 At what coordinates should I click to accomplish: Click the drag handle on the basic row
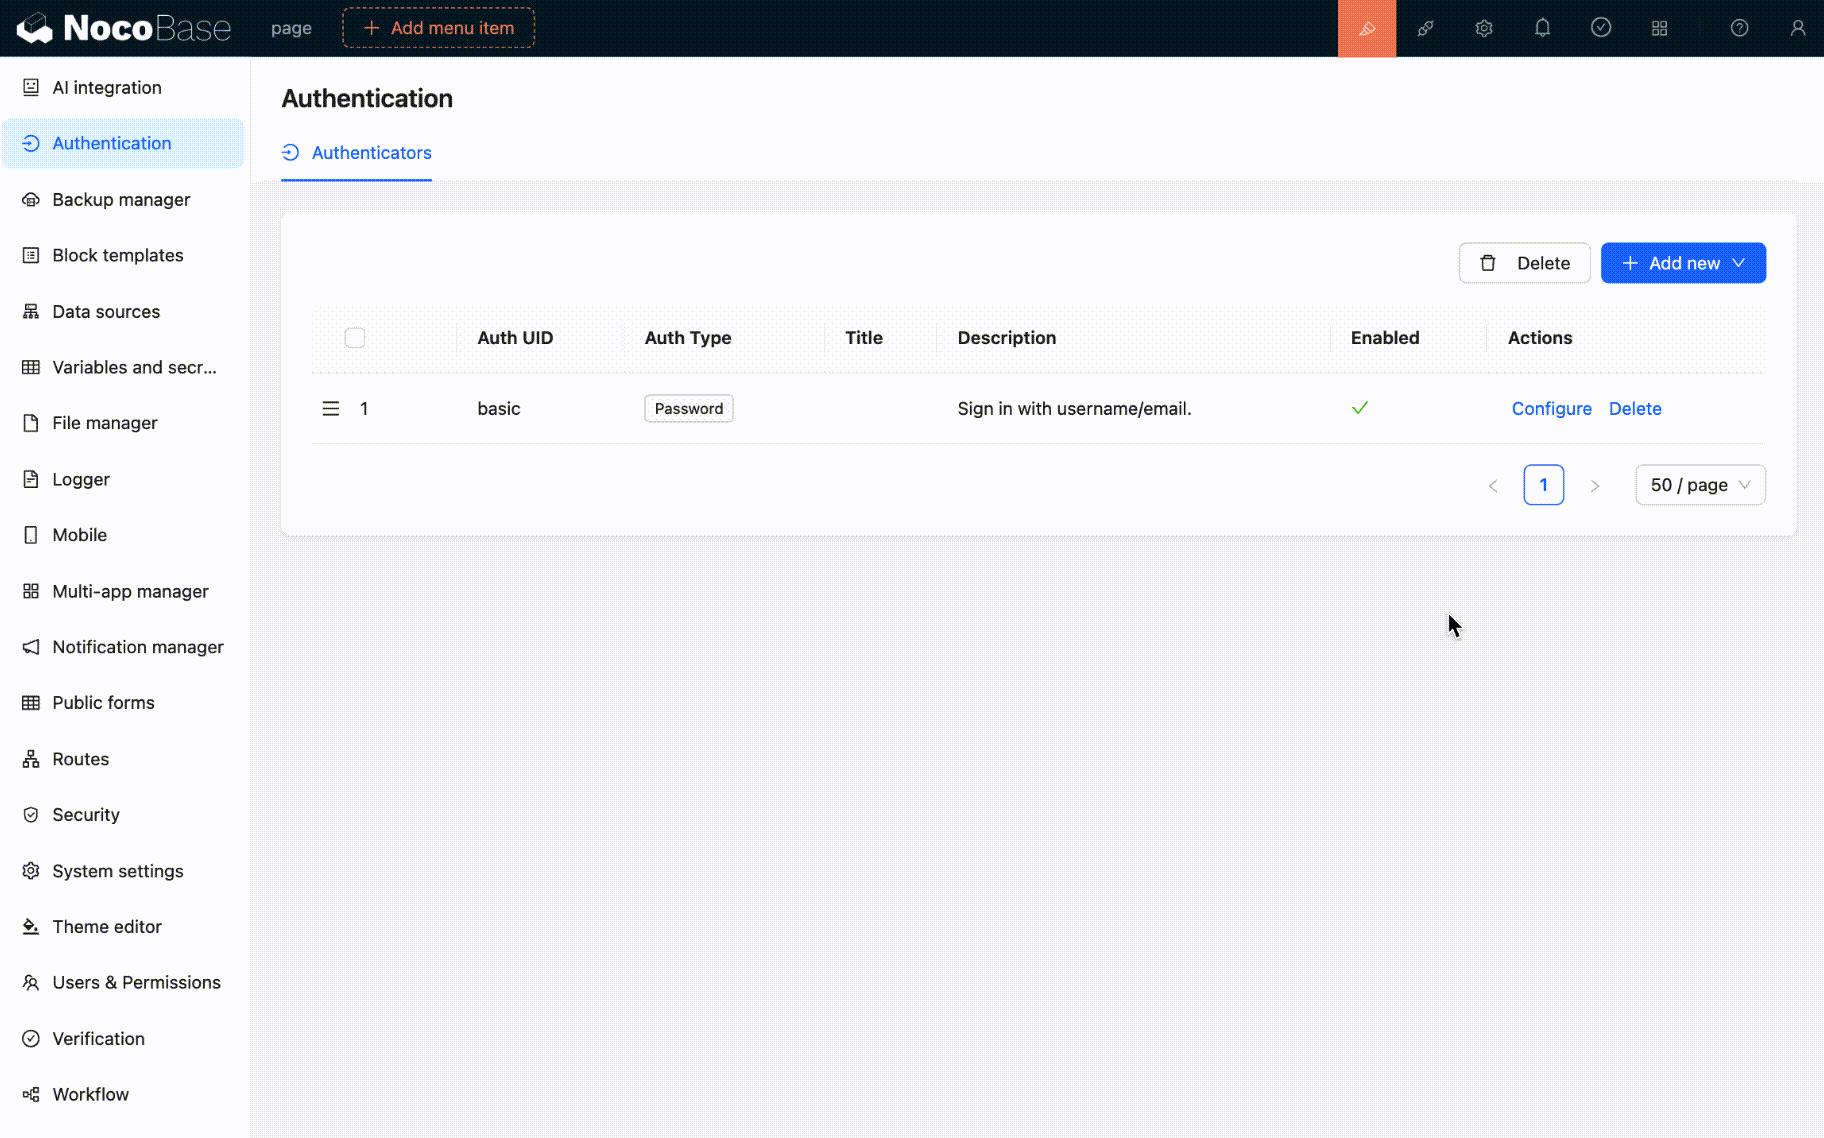point(331,408)
